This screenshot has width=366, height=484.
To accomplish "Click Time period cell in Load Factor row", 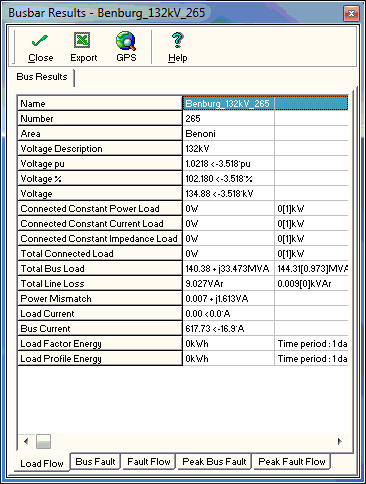I will pyautogui.click(x=312, y=343).
